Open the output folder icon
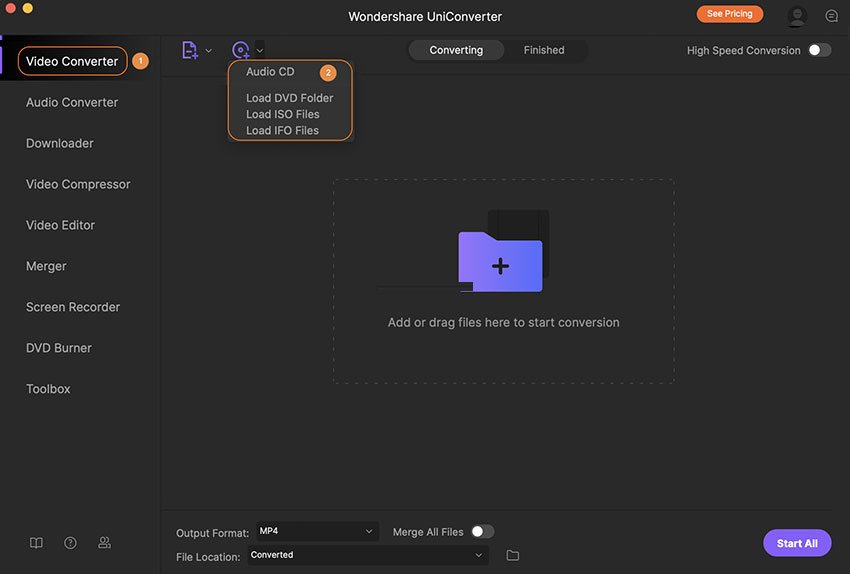 pyautogui.click(x=512, y=556)
